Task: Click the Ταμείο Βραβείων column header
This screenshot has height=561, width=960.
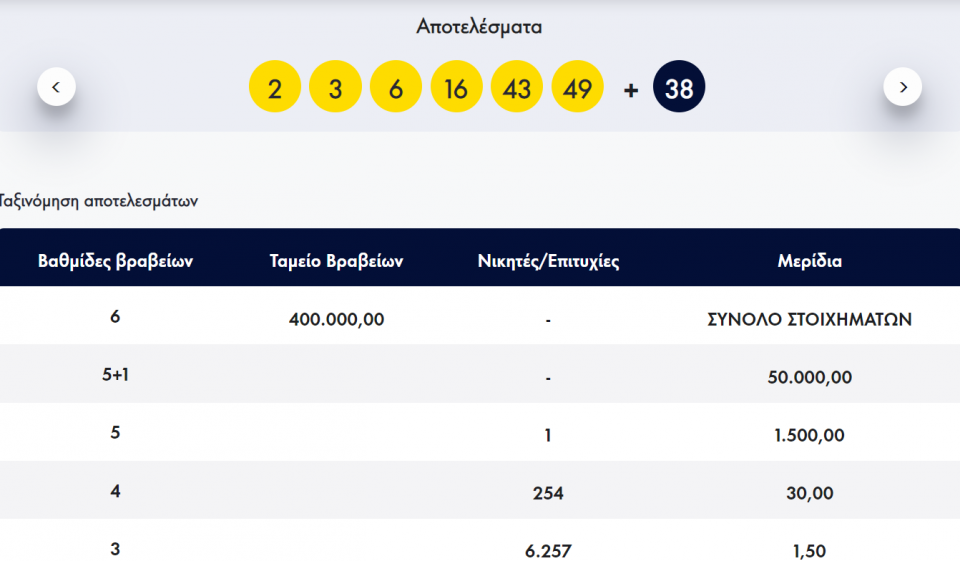Action: [x=336, y=262]
